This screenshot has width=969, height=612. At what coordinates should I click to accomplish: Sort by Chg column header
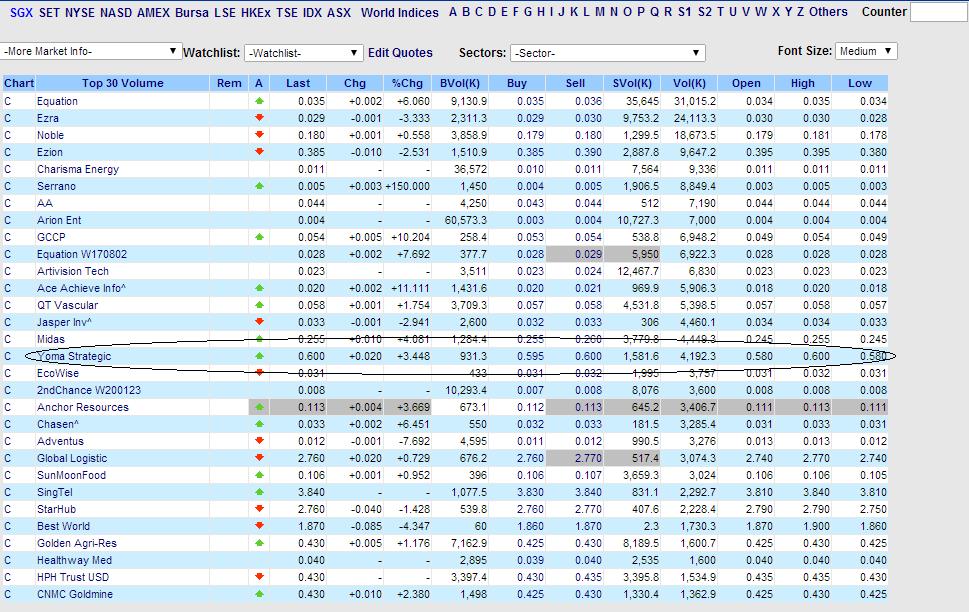[x=355, y=83]
